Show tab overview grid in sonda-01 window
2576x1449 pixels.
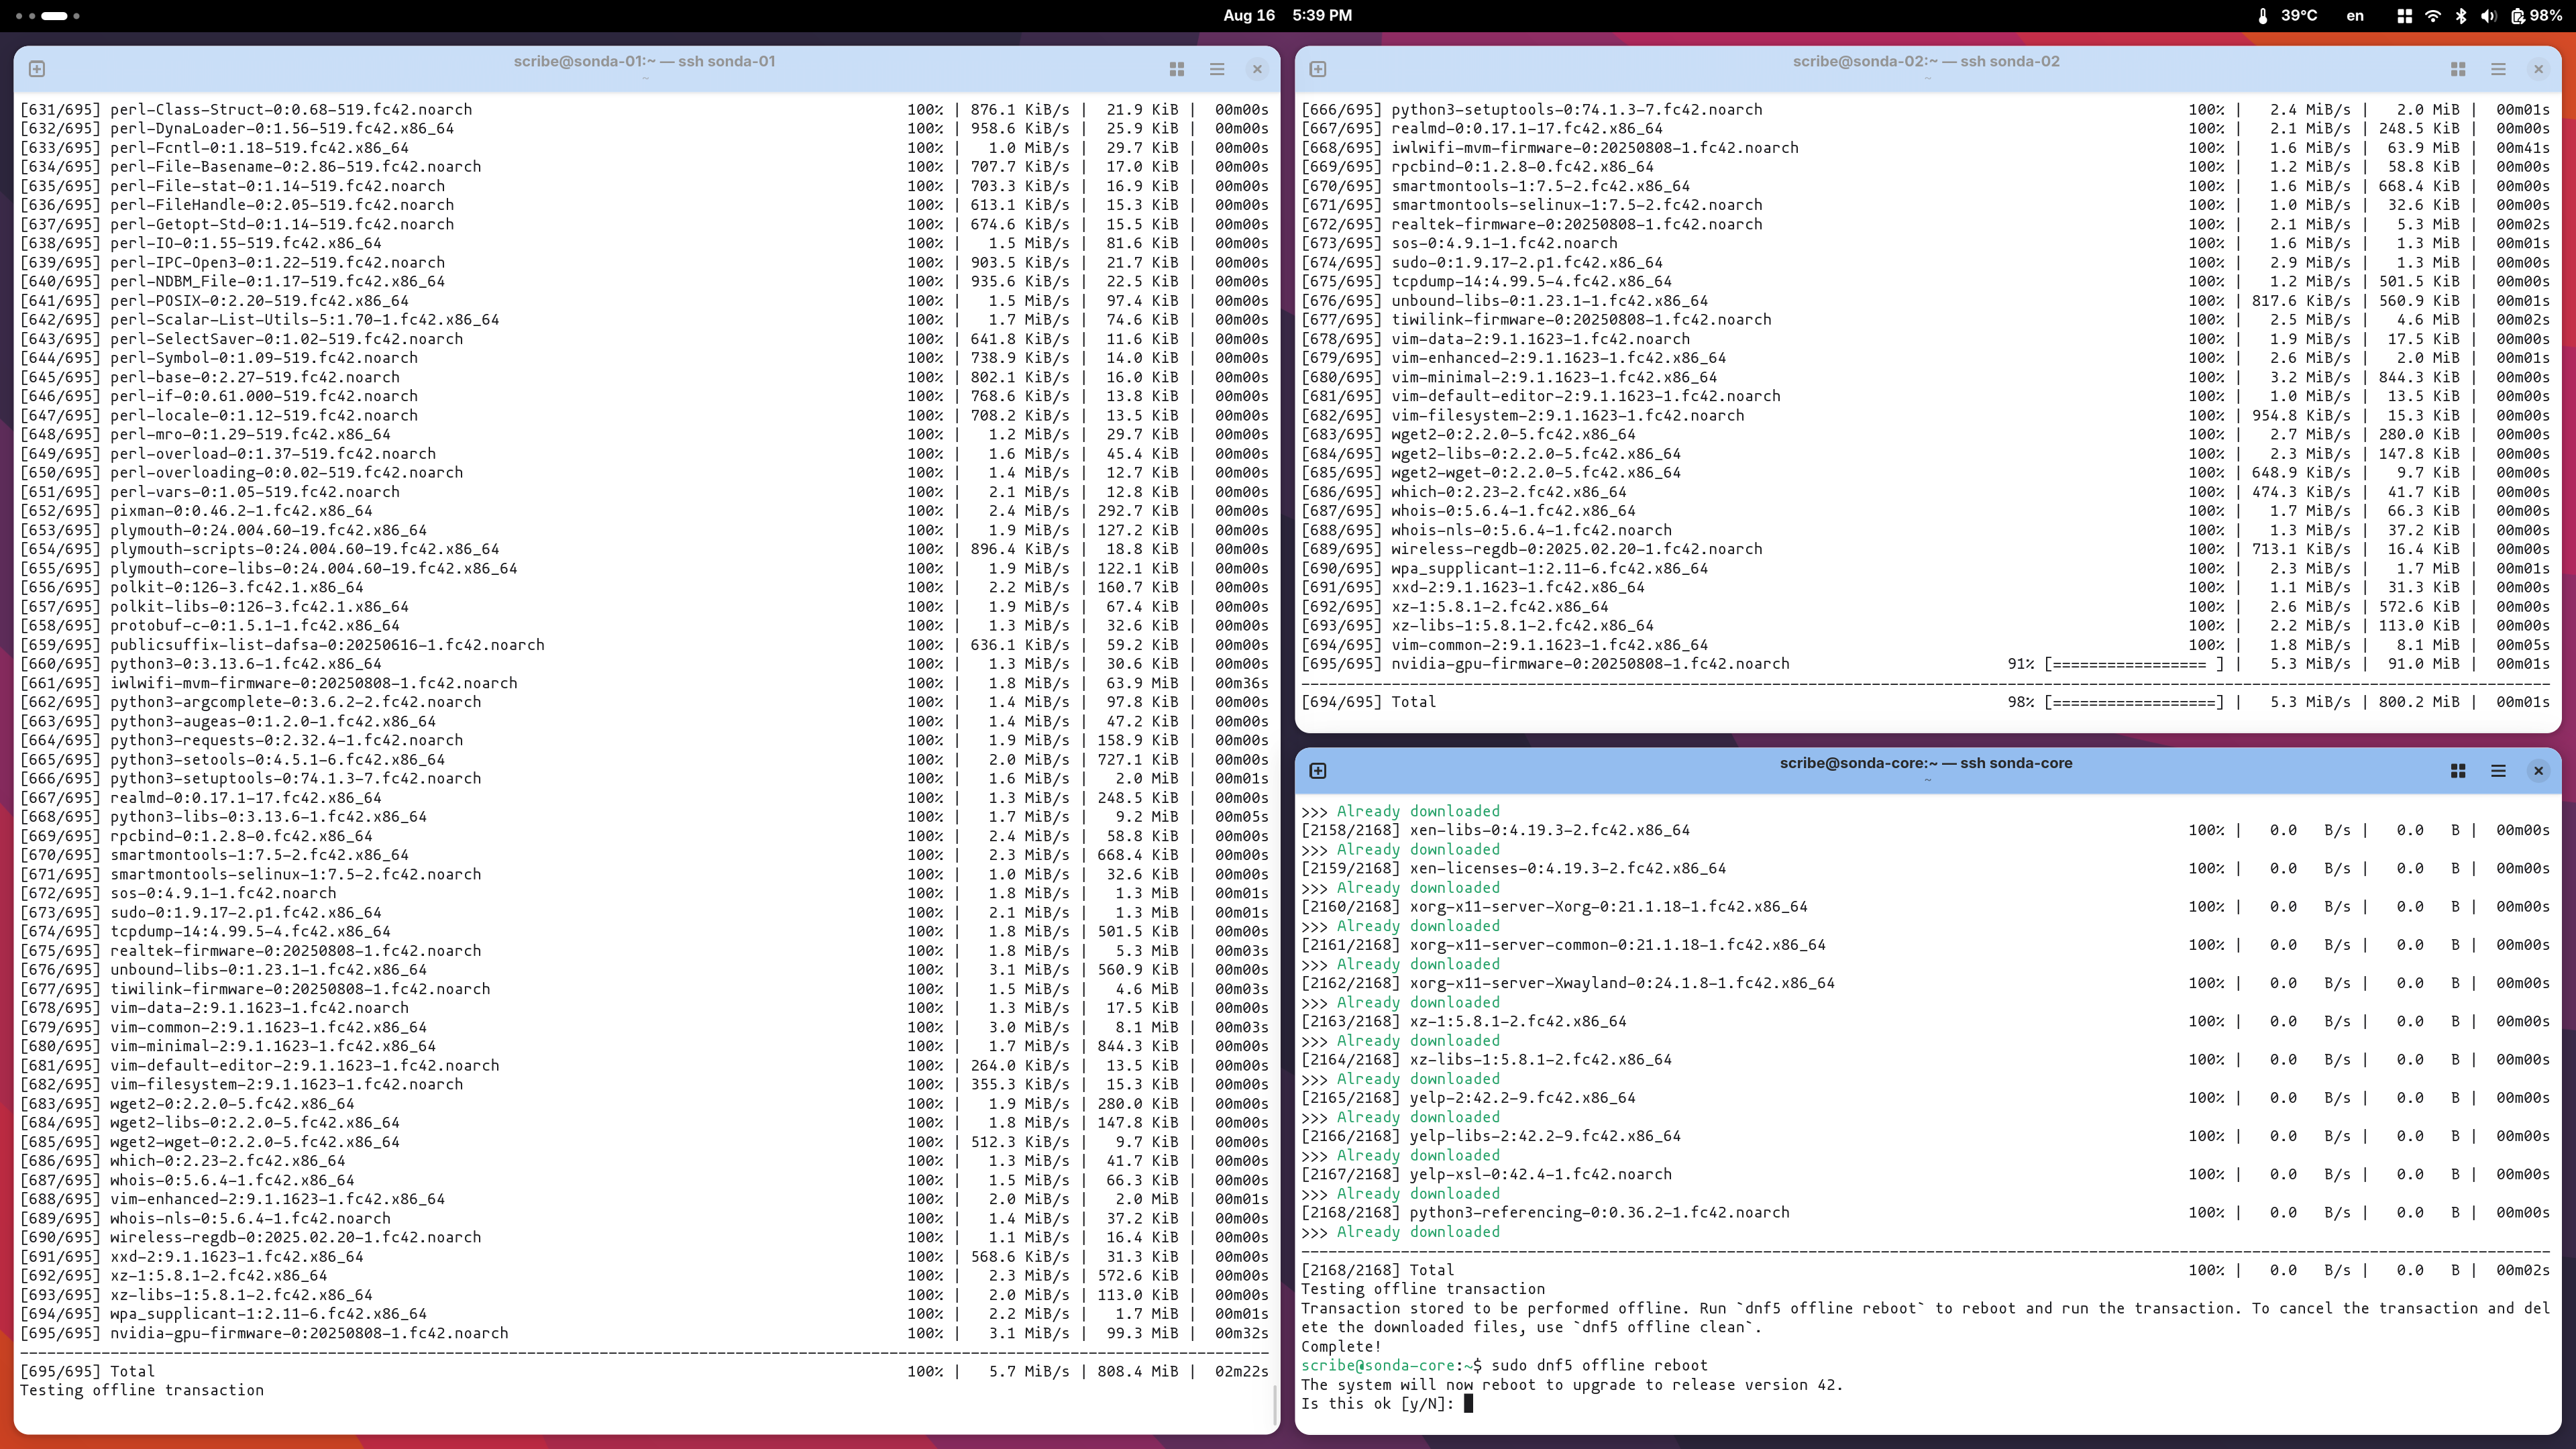point(1177,69)
